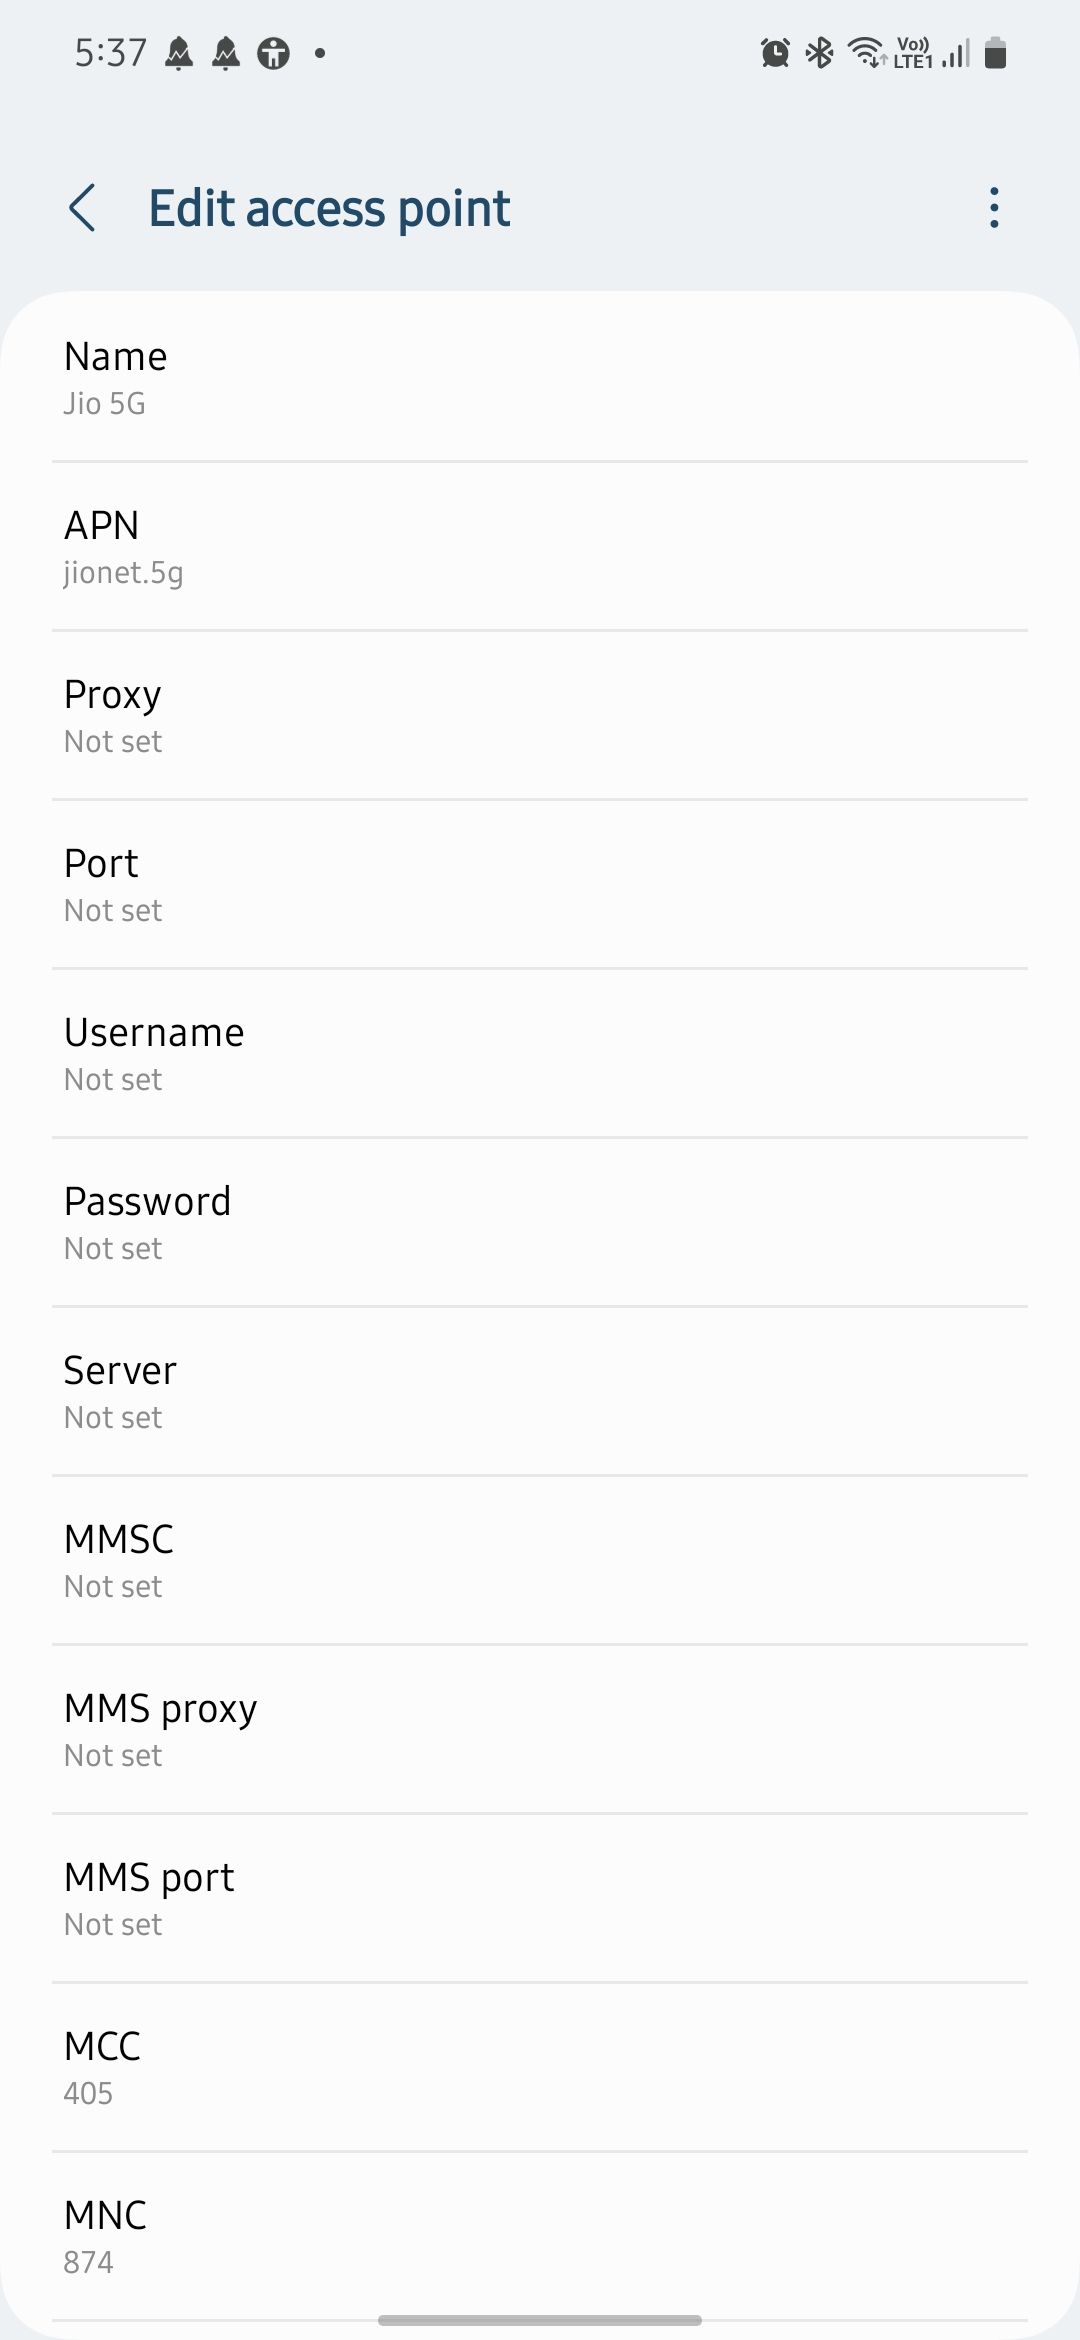Open the Proxy setting
This screenshot has height=2340, width=1080.
pyautogui.click(x=540, y=716)
